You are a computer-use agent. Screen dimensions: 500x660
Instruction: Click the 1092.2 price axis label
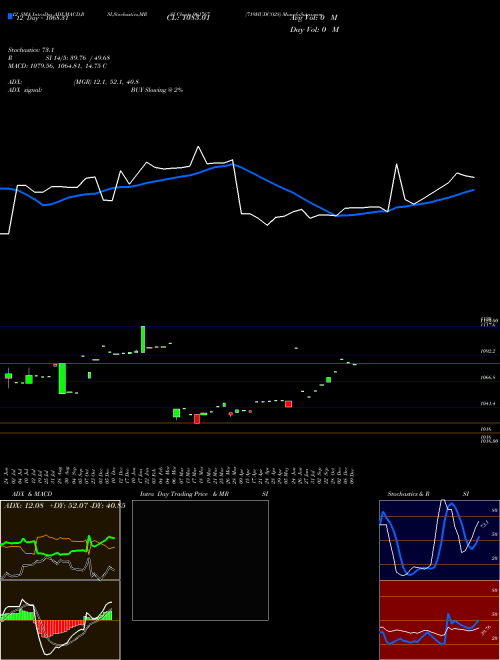point(488,351)
